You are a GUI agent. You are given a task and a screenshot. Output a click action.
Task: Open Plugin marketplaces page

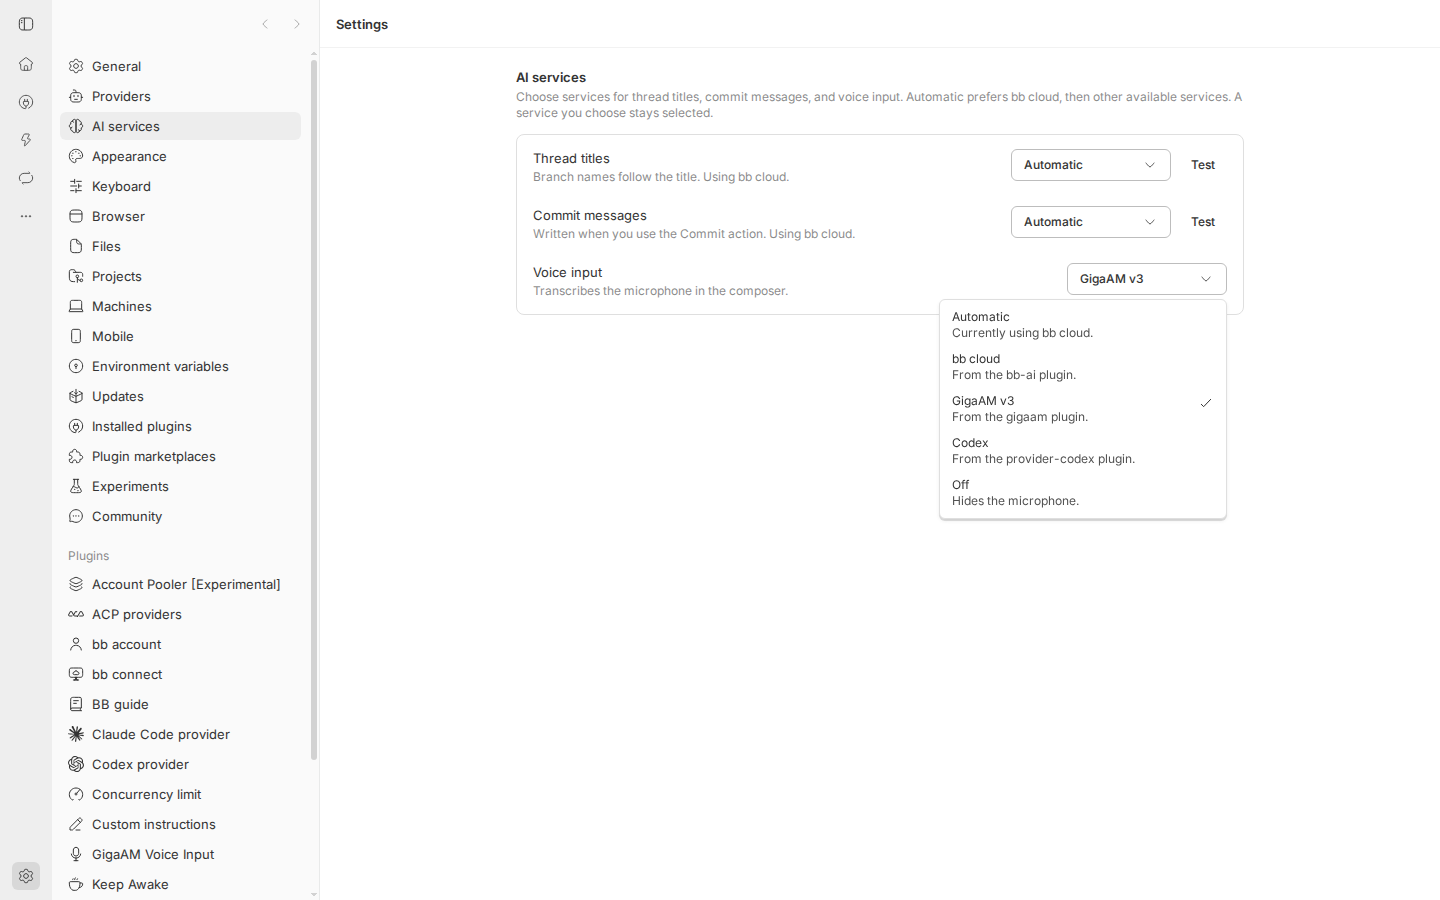click(x=180, y=456)
